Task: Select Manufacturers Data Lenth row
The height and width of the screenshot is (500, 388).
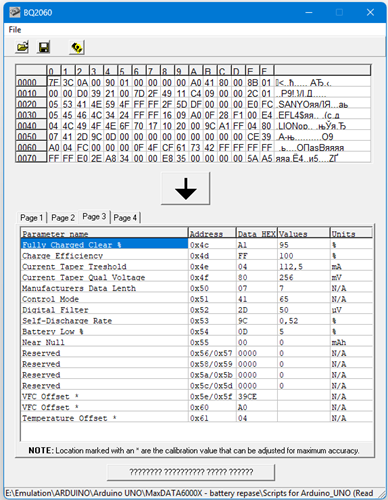Action: click(x=197, y=288)
